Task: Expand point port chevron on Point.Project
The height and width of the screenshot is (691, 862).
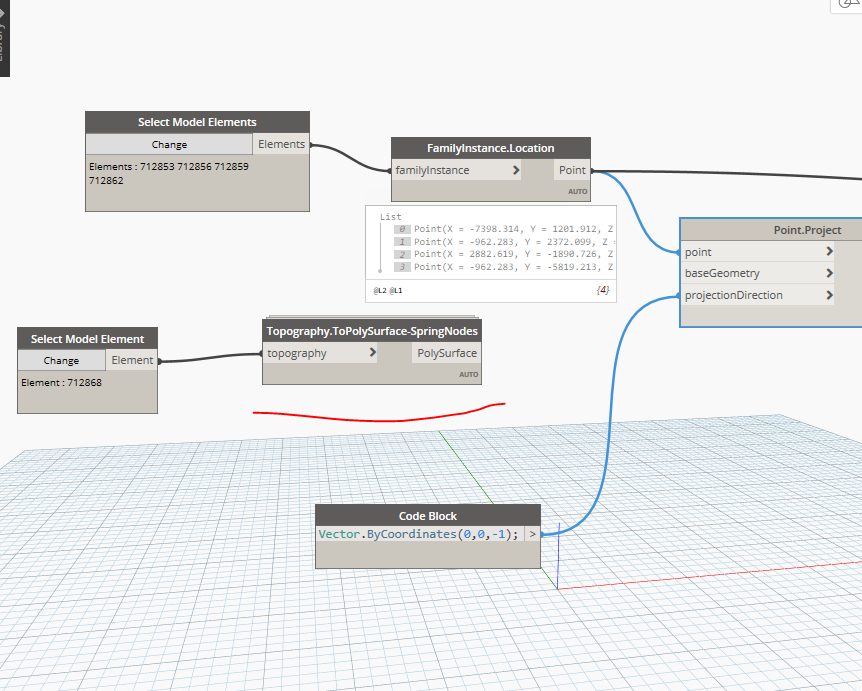Action: pyautogui.click(x=830, y=251)
